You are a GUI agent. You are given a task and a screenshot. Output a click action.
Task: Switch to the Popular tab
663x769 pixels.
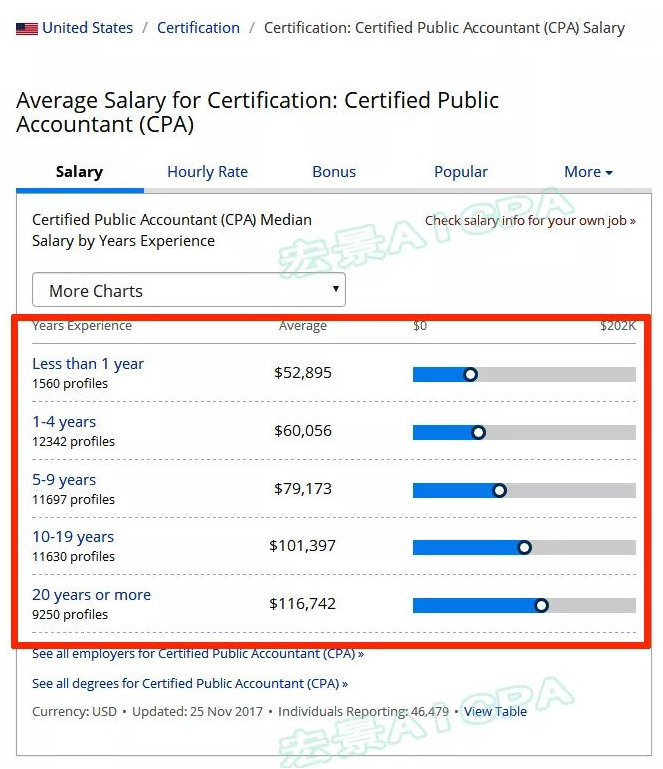coord(461,172)
